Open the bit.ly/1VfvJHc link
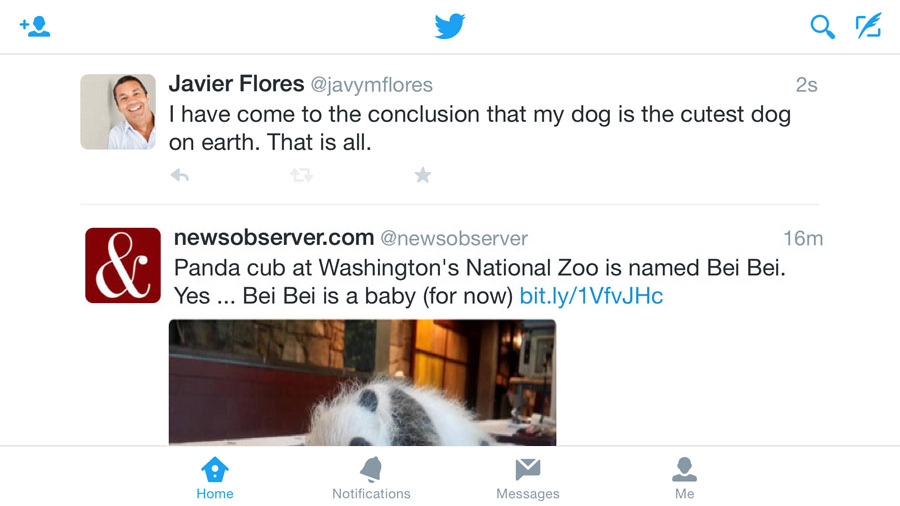 click(591, 296)
